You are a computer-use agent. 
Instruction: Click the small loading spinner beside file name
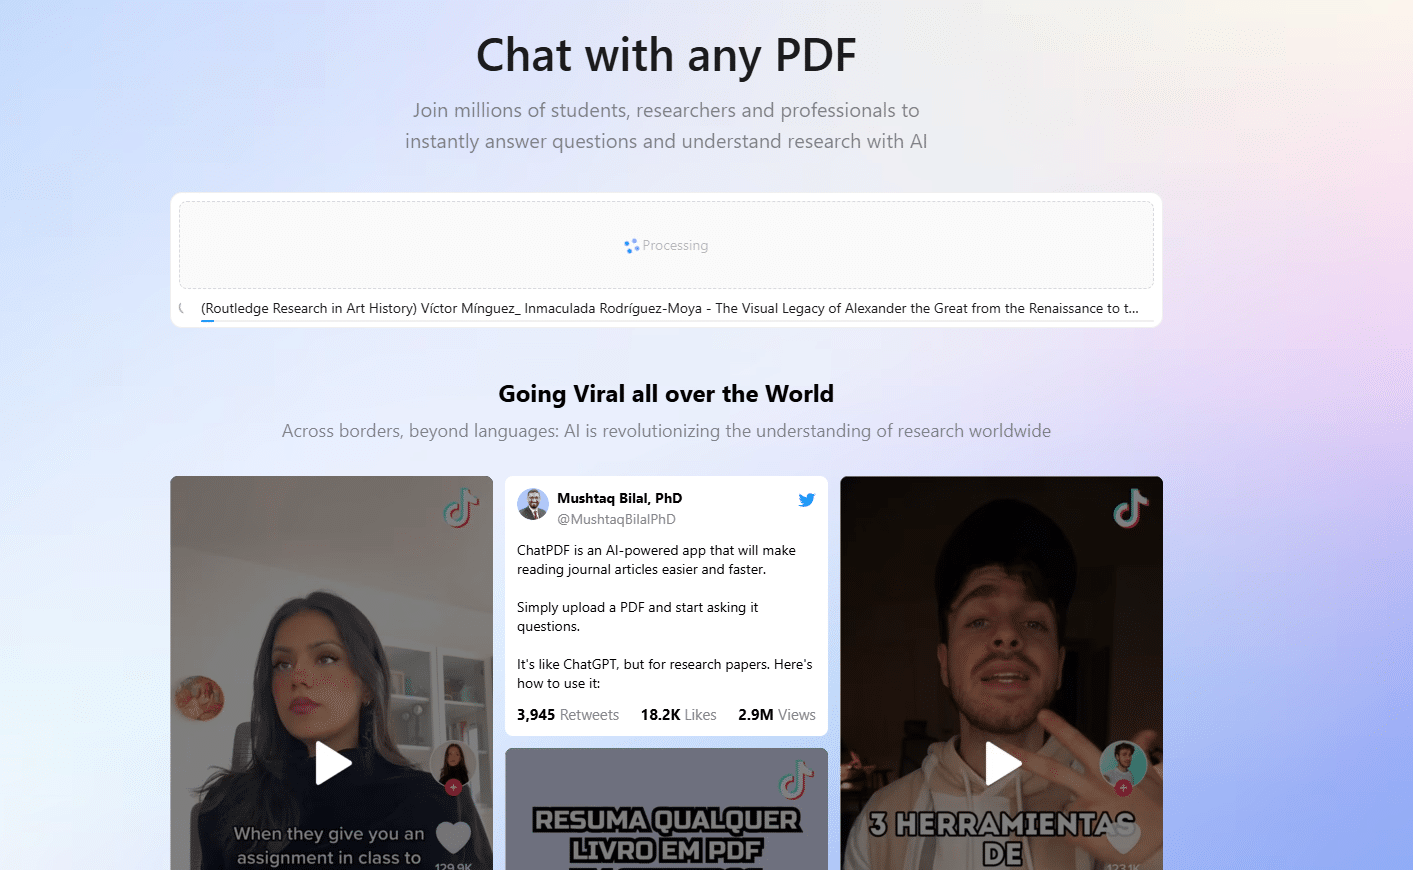tap(183, 308)
